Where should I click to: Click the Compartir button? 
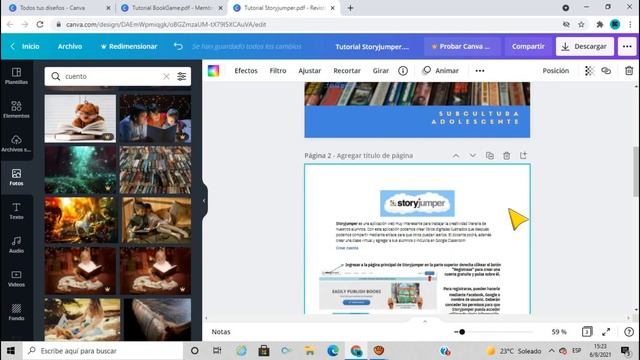pos(528,47)
